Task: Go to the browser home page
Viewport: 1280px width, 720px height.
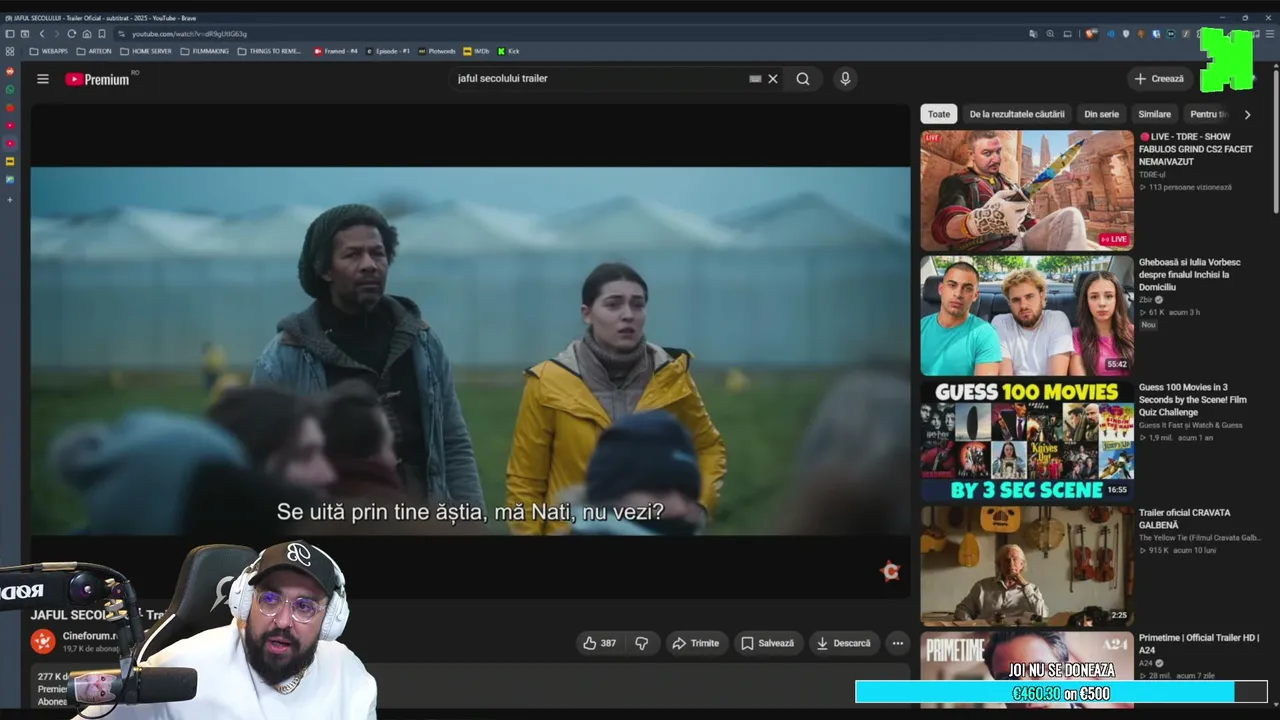Action: 87,34
